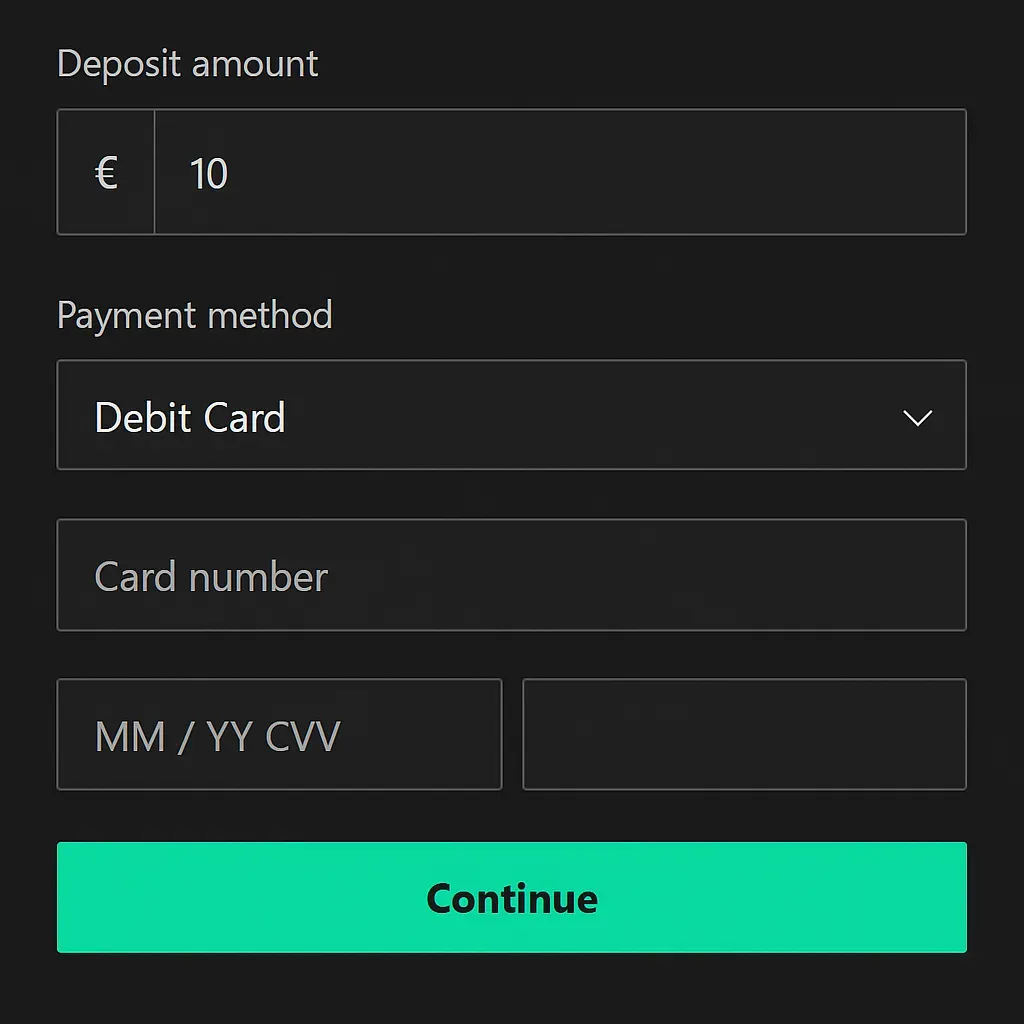Click the value 10 in the amount box
1024x1024 pixels.
209,174
